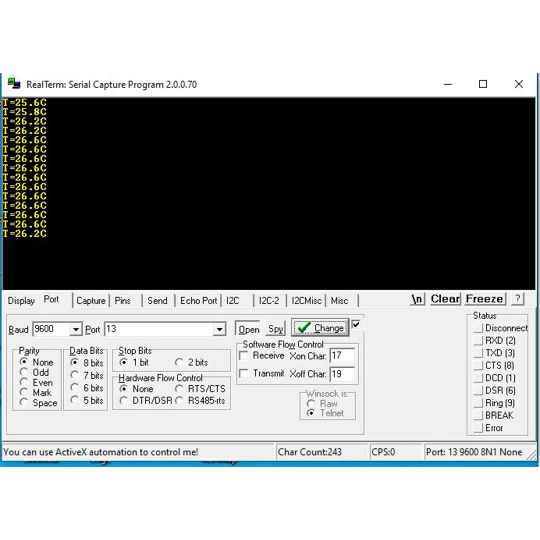This screenshot has width=540, height=540.
Task: Switch to the Port tab
Action: pyautogui.click(x=51, y=299)
